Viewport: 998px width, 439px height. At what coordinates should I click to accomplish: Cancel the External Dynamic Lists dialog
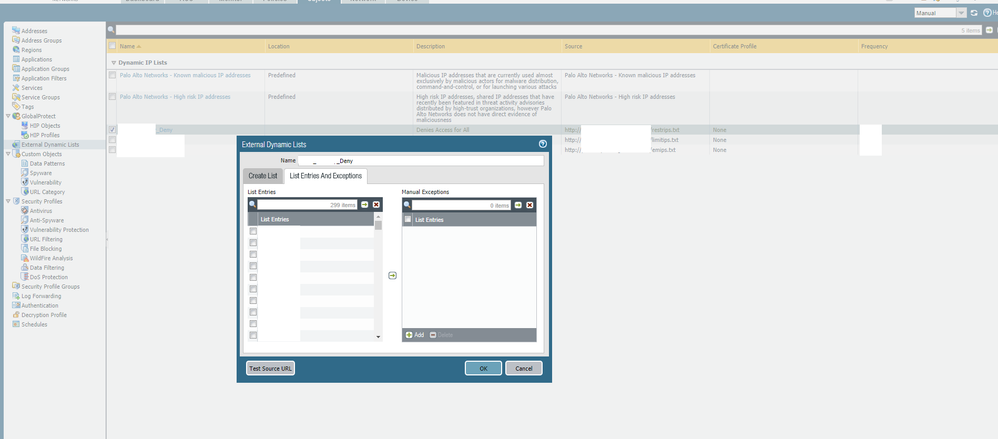524,368
